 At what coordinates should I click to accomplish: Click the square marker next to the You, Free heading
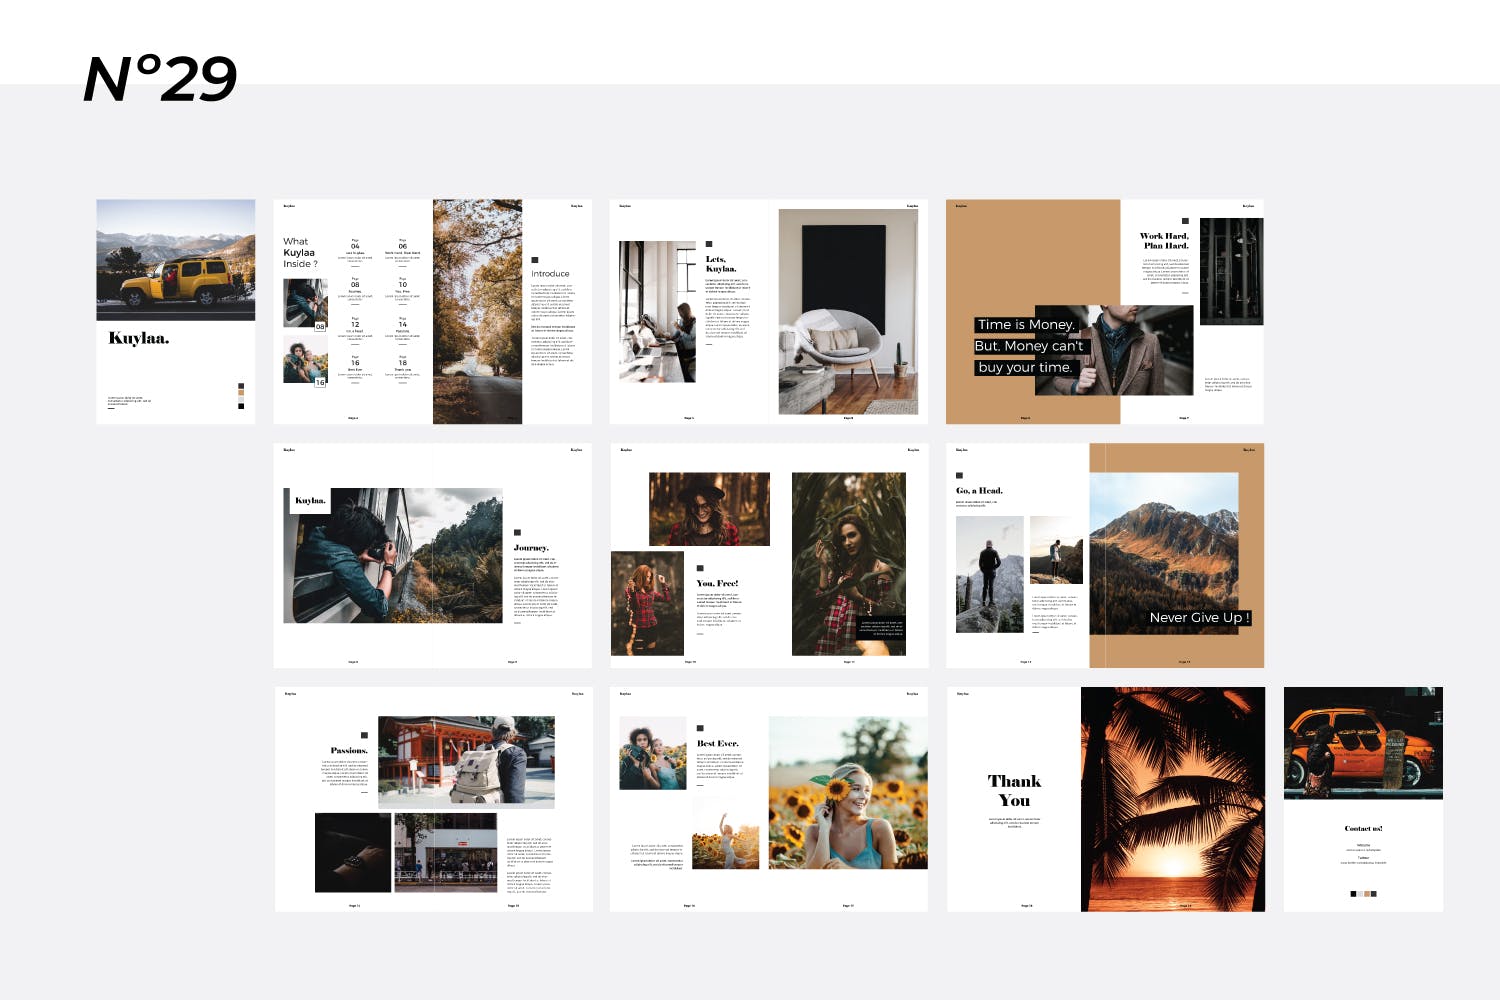[x=700, y=568]
